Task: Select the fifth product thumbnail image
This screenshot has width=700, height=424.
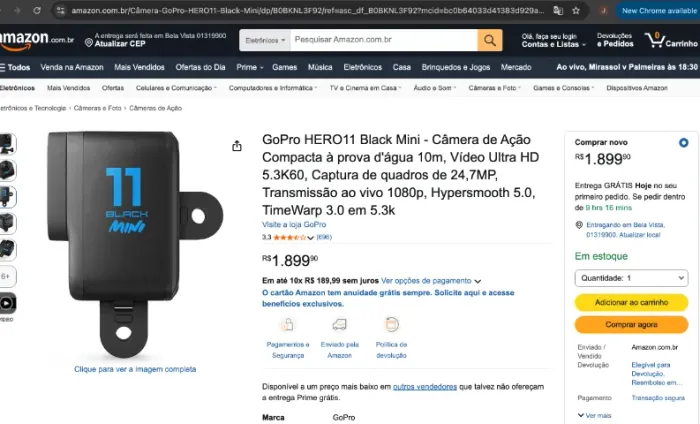Action: [7, 250]
